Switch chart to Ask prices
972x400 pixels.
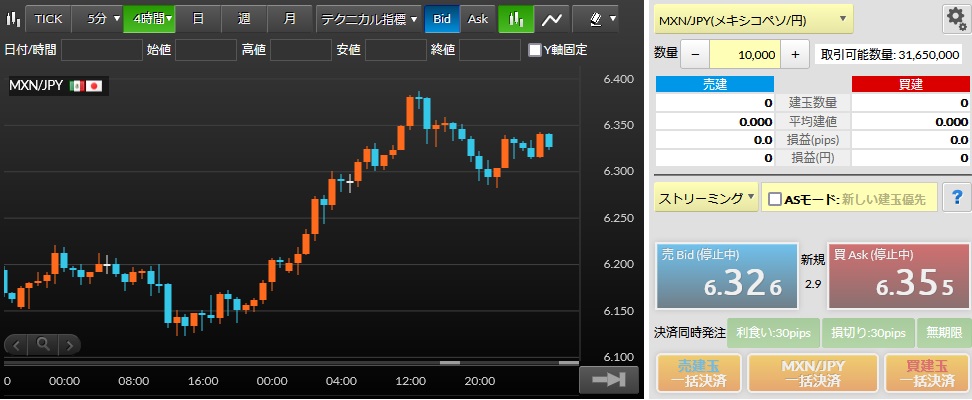coord(478,19)
